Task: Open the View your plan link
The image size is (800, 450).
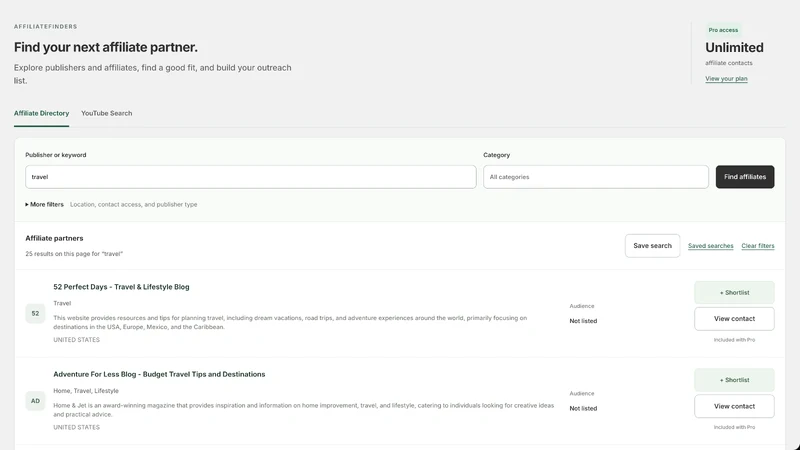Action: point(726,79)
